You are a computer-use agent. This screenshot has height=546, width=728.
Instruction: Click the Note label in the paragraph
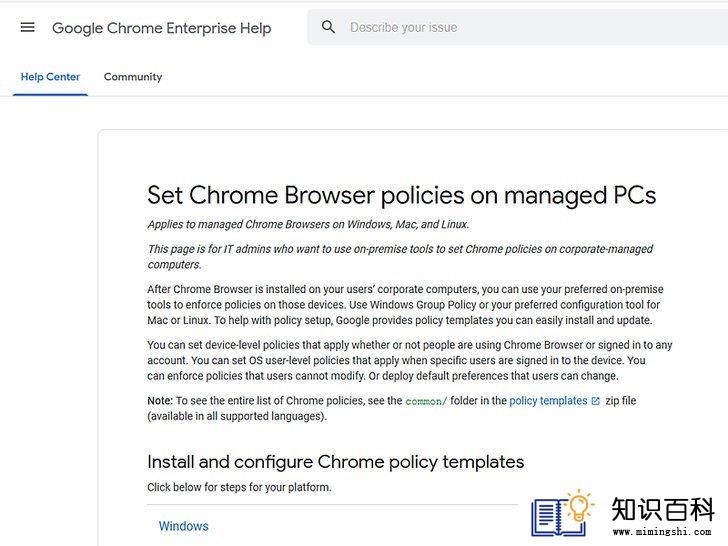(160, 401)
